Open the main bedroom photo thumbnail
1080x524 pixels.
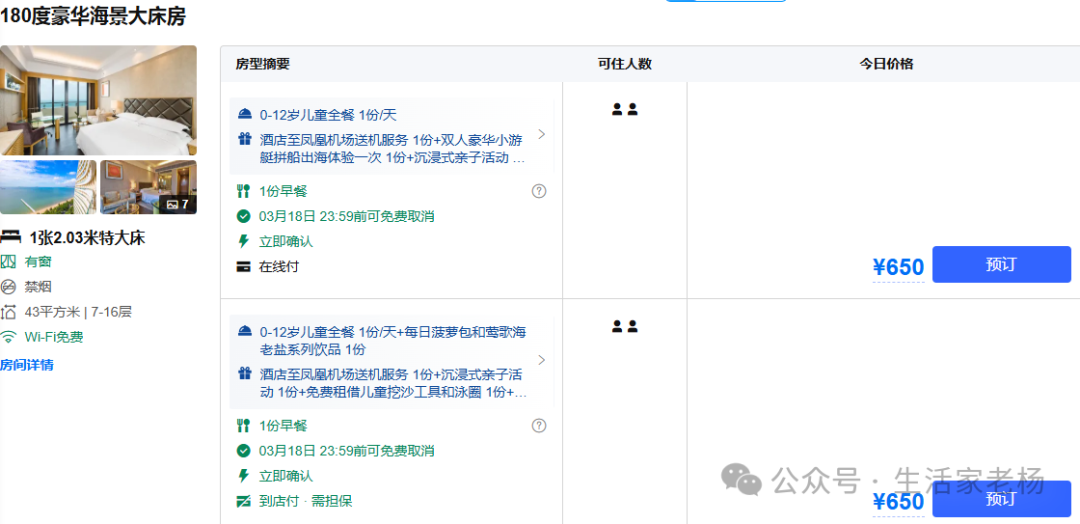[98, 101]
